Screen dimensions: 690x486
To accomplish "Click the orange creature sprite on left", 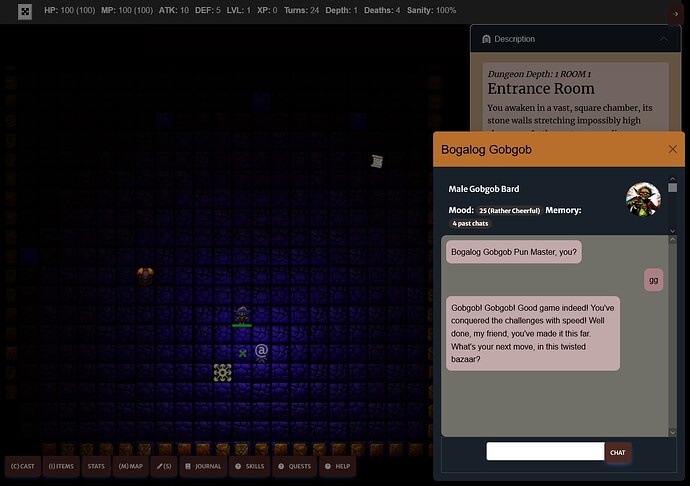I will (x=145, y=276).
